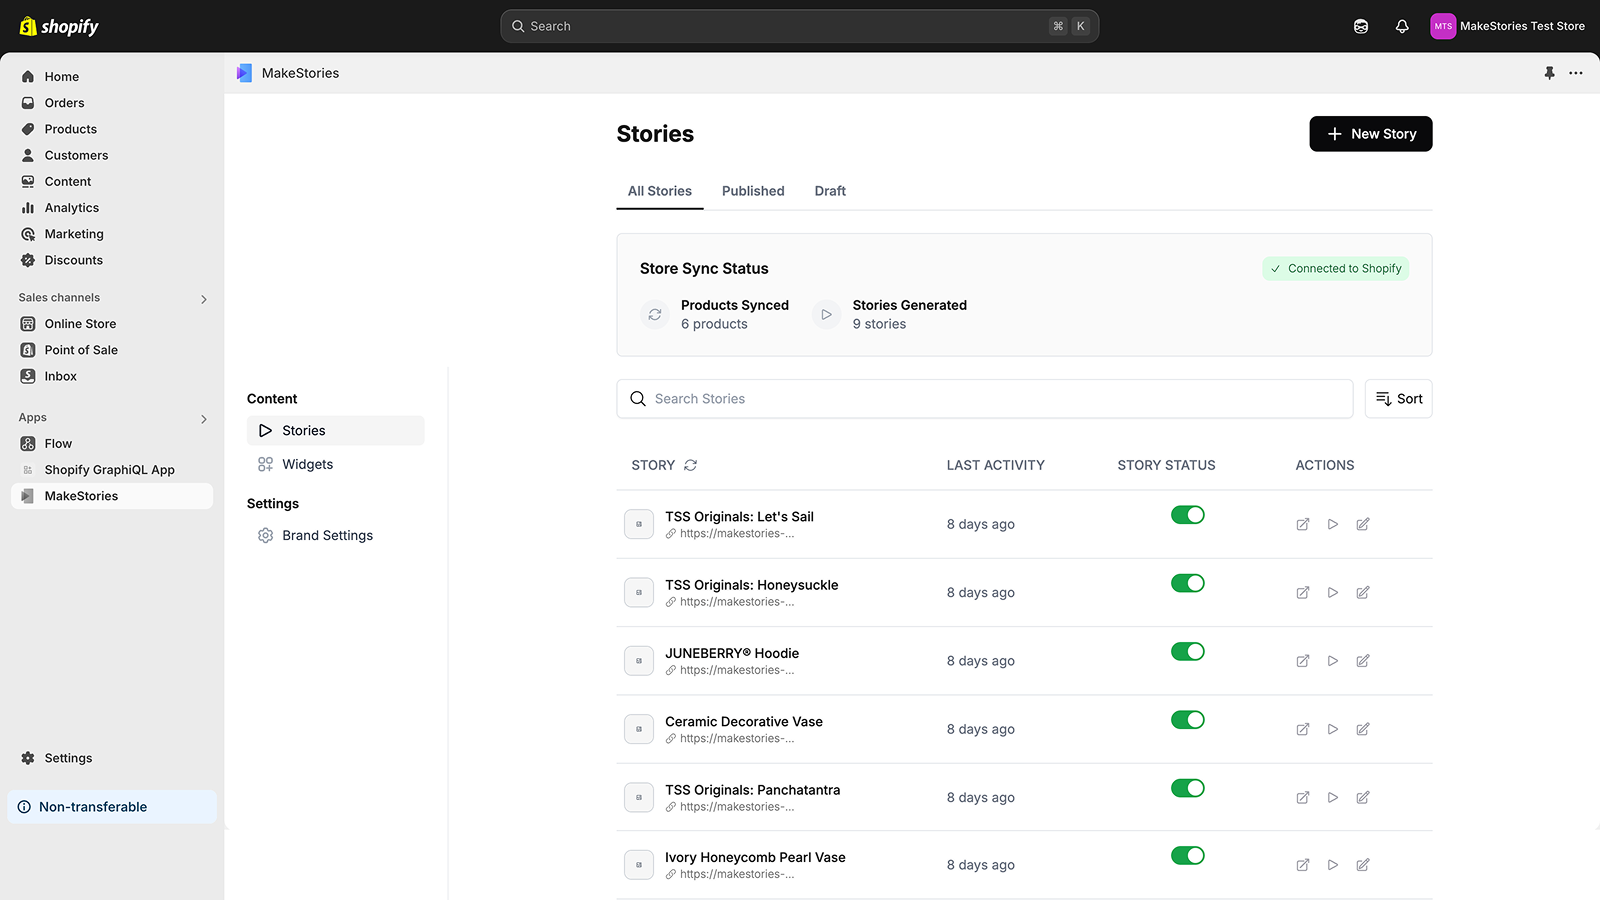Click the Analytics icon in the sidebar
Screen dimensions: 1600x900
28,207
